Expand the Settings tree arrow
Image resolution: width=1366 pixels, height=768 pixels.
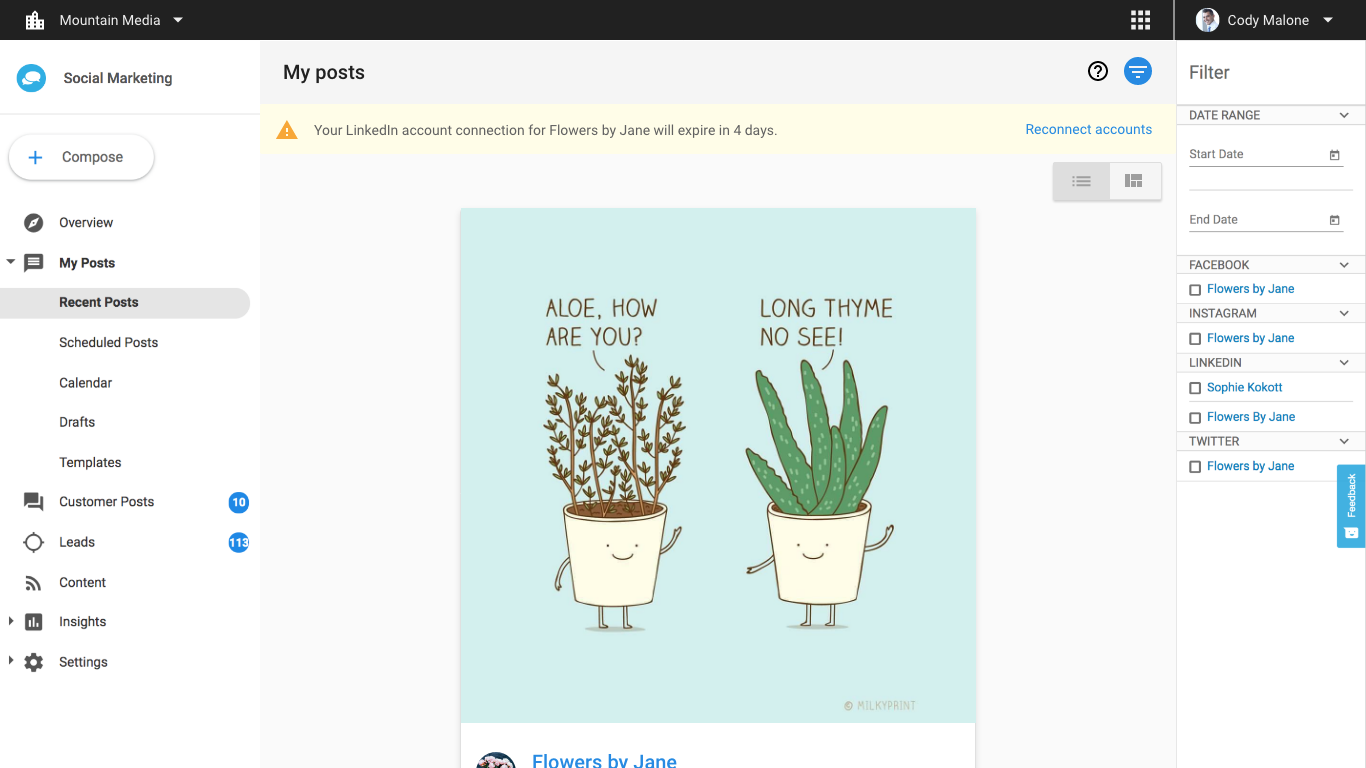tap(11, 661)
